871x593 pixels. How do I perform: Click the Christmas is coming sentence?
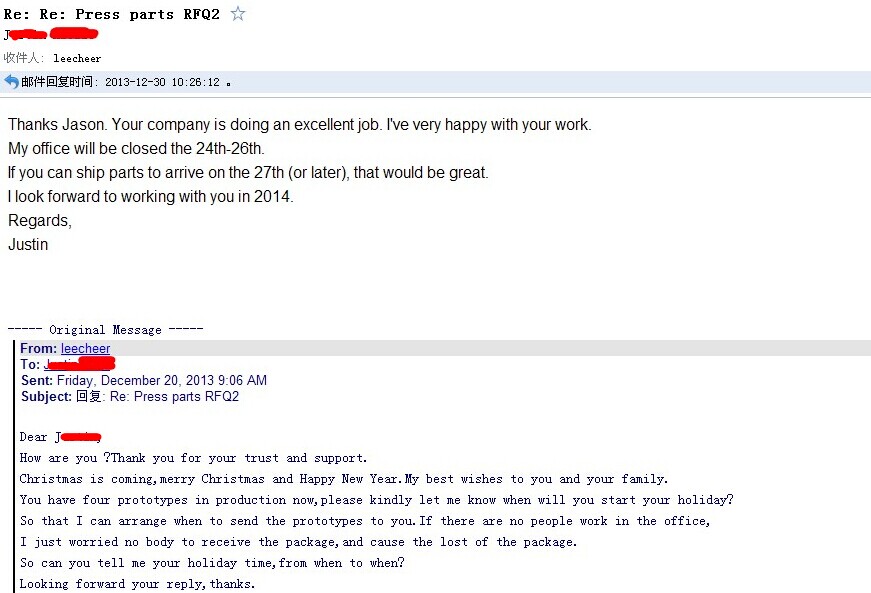point(344,479)
